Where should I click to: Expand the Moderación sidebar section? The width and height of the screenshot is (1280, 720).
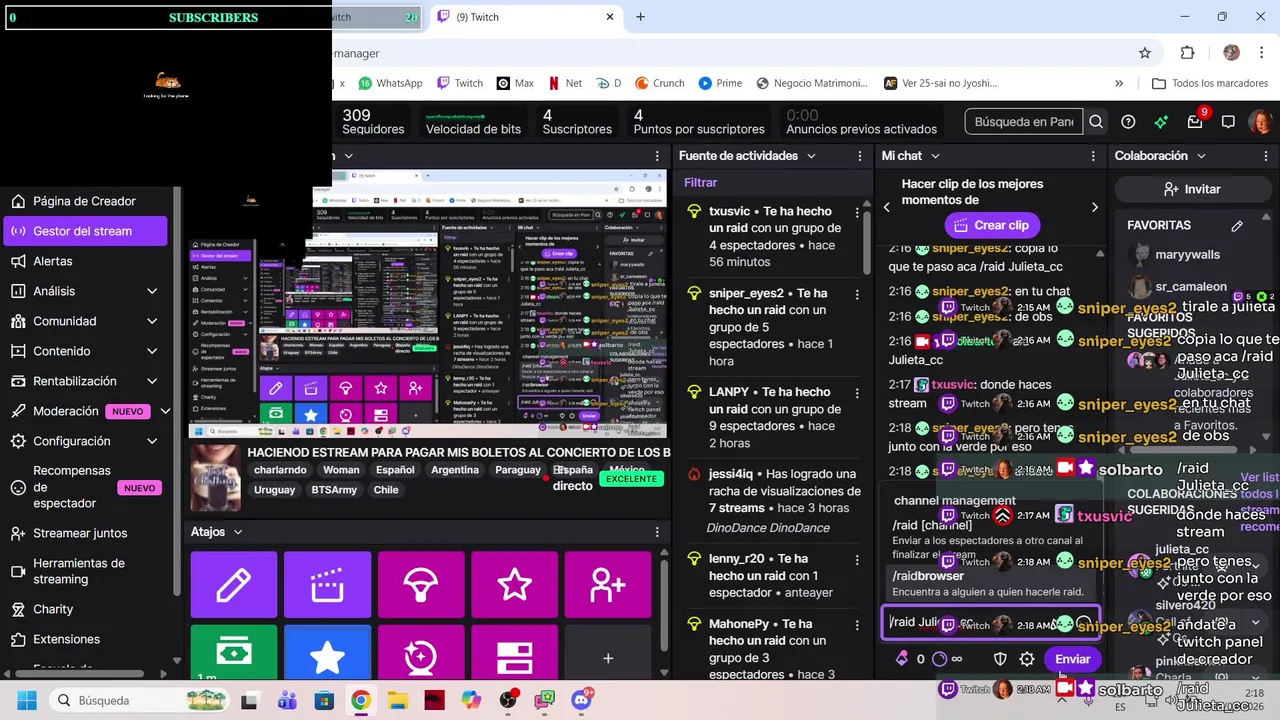(x=165, y=411)
